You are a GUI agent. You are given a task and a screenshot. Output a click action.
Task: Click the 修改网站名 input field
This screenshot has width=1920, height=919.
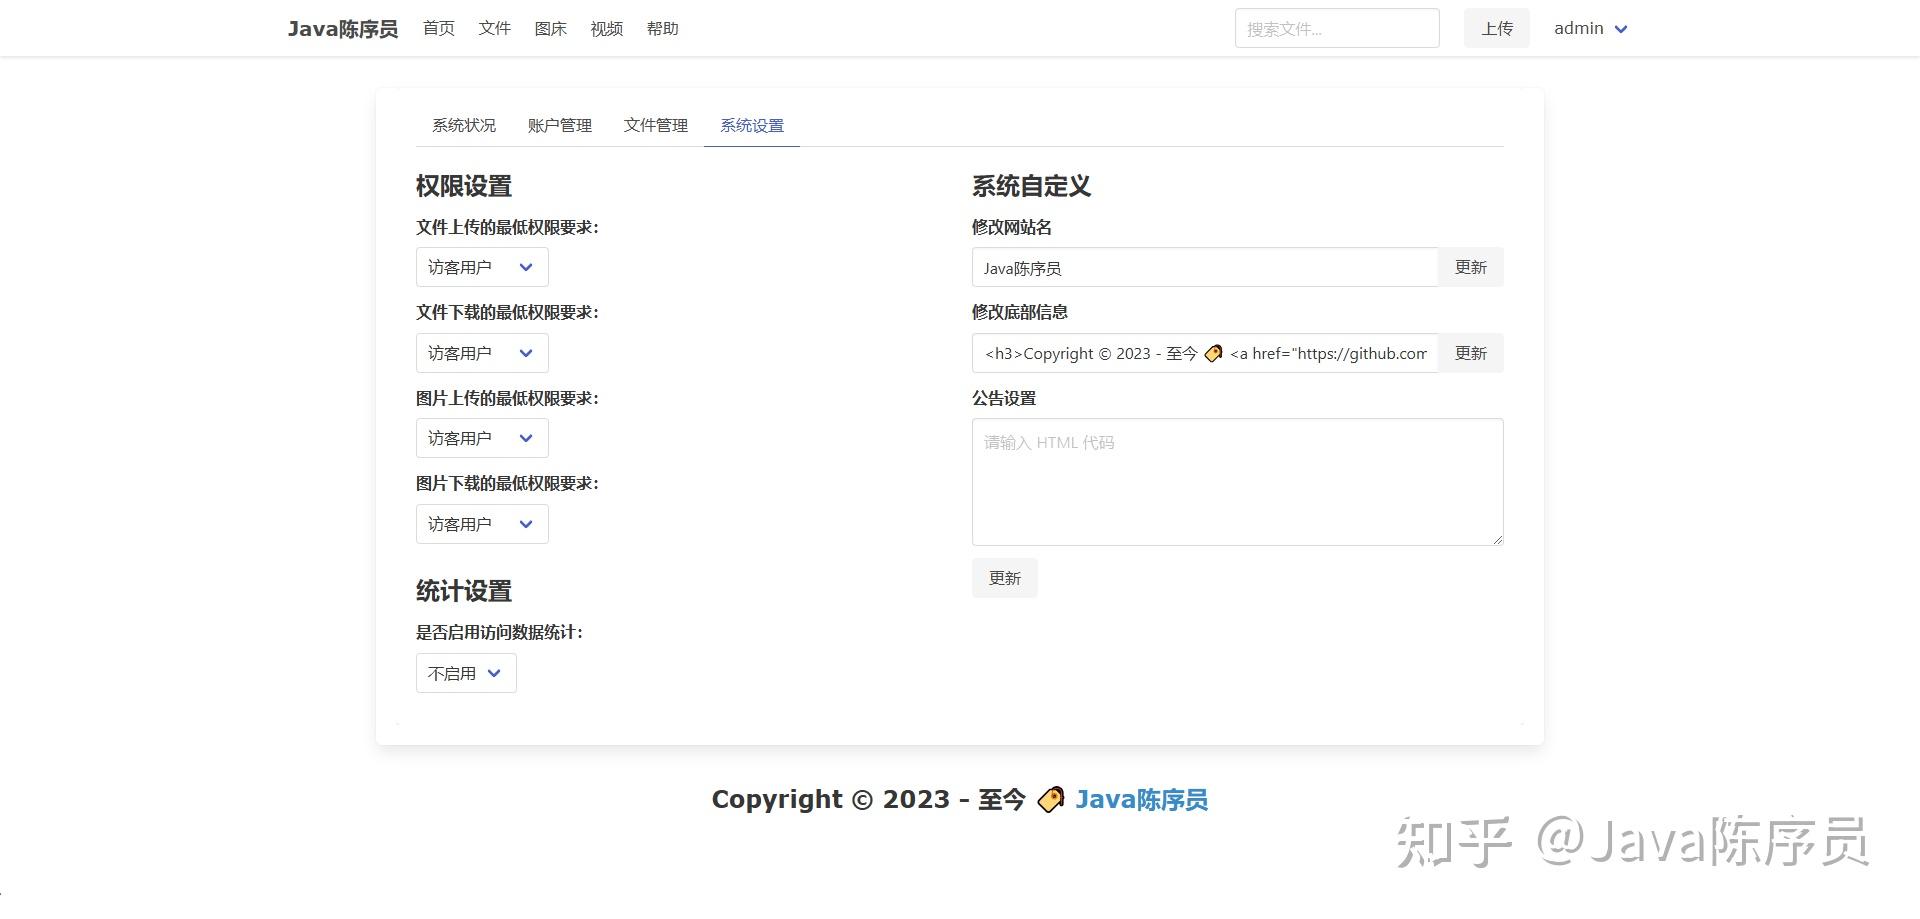tap(1205, 267)
